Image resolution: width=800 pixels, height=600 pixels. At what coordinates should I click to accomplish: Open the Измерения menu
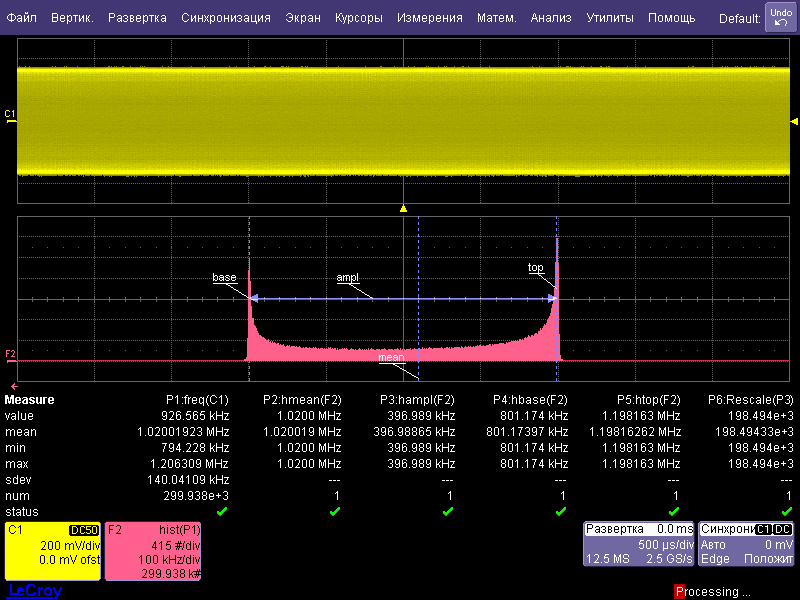click(429, 18)
